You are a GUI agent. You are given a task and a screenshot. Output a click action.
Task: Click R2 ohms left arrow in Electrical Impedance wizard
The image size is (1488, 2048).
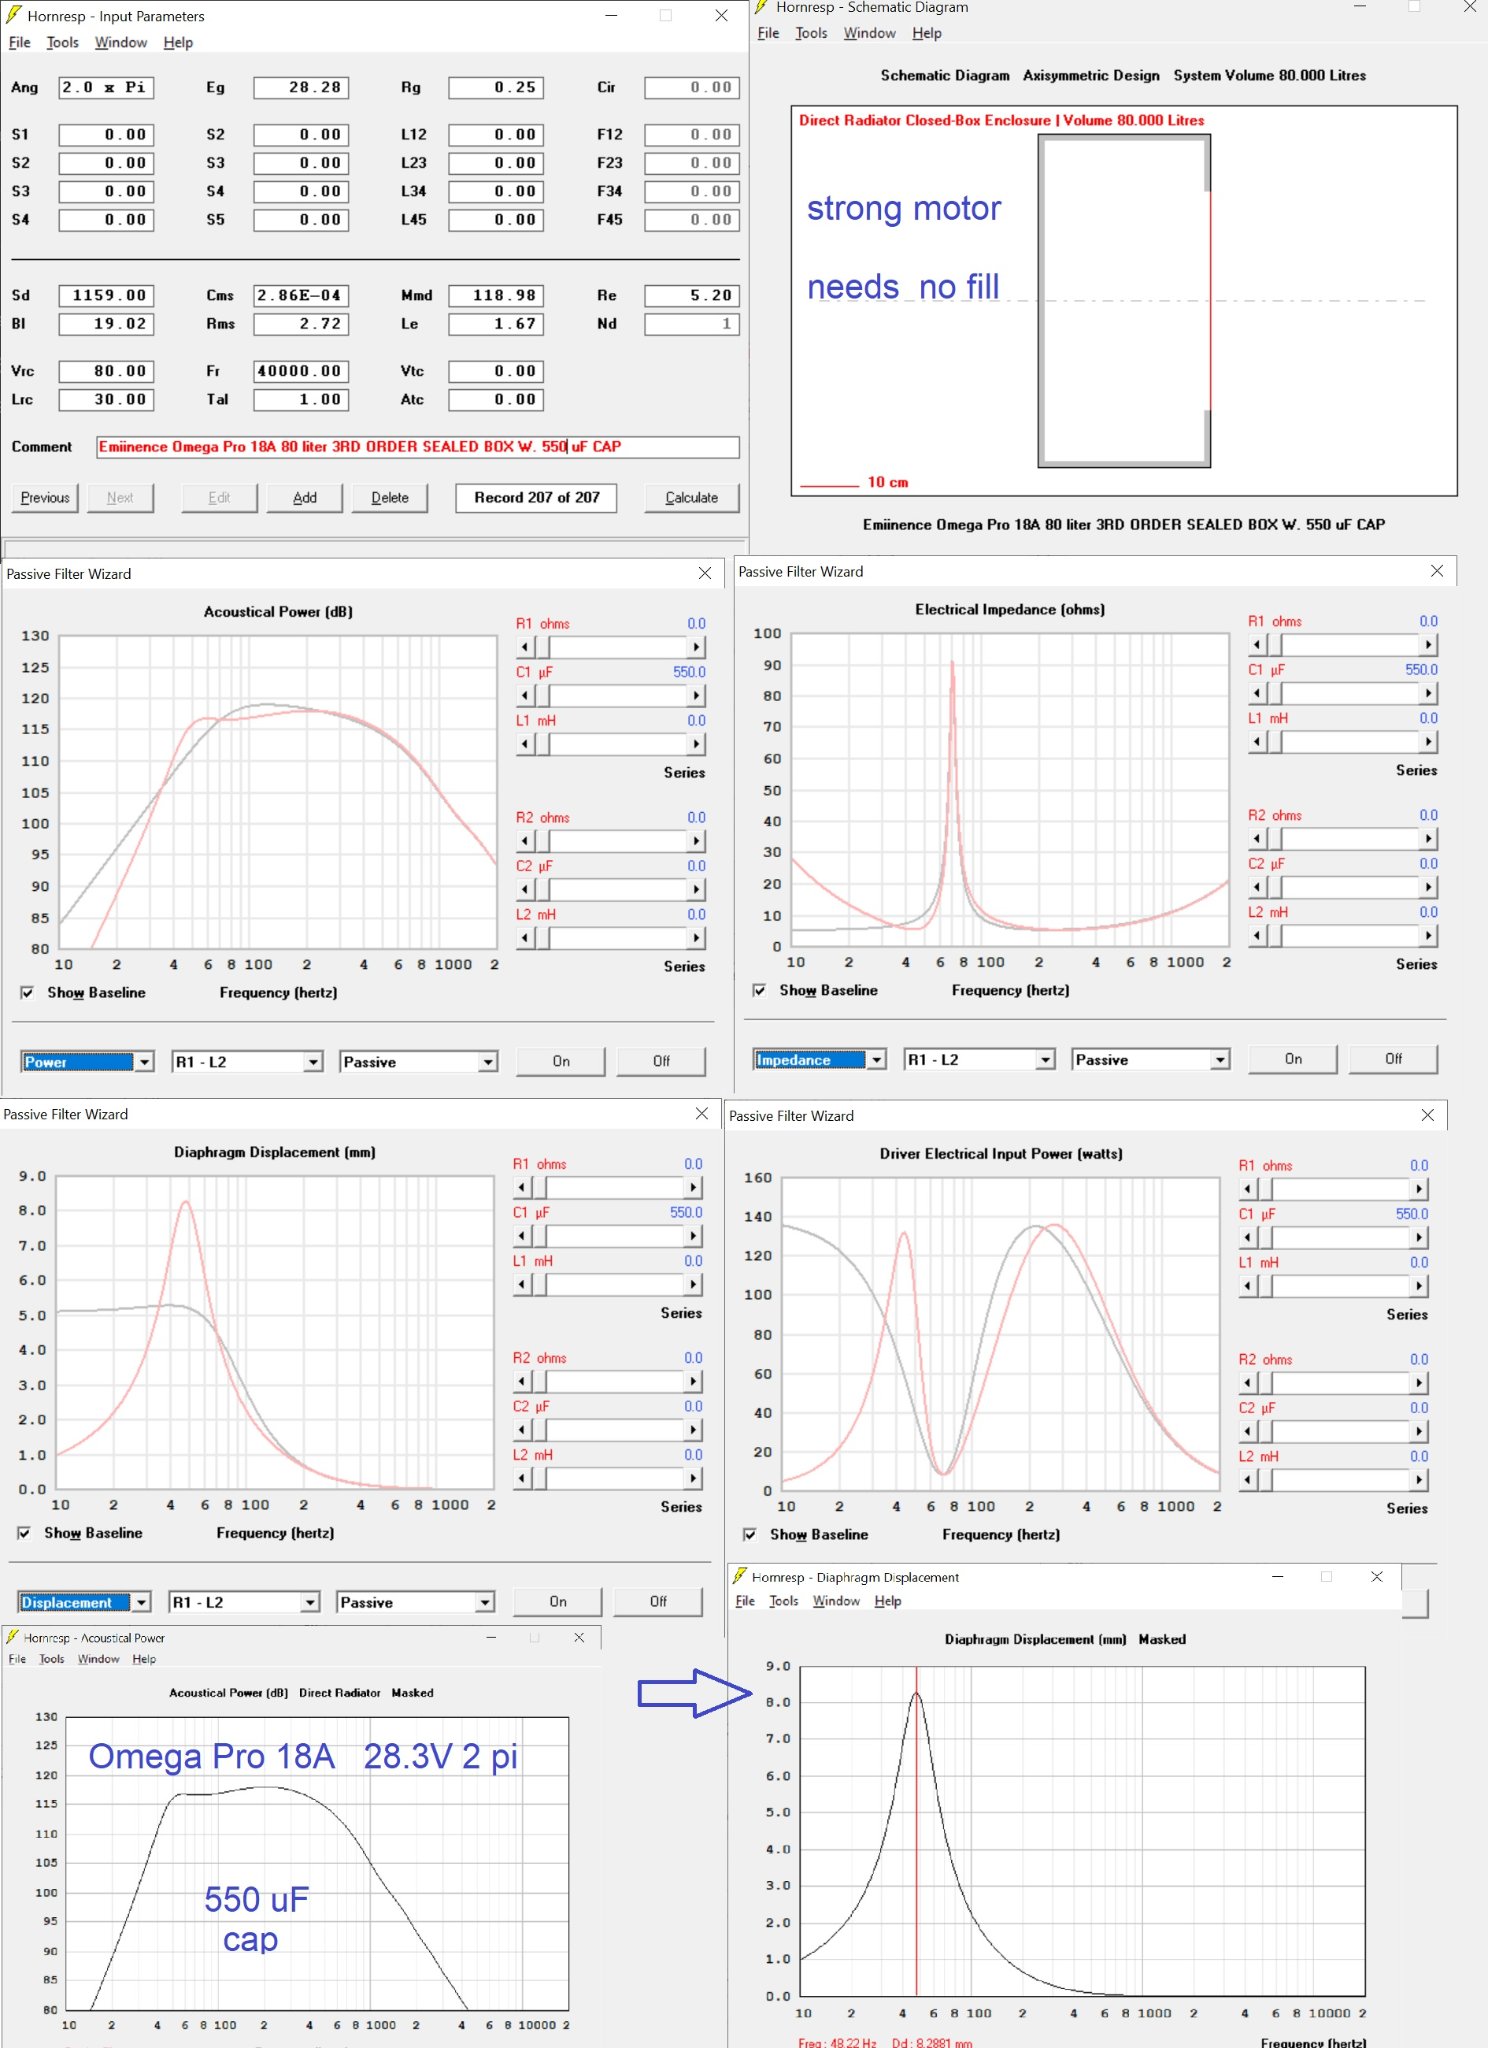point(1257,839)
